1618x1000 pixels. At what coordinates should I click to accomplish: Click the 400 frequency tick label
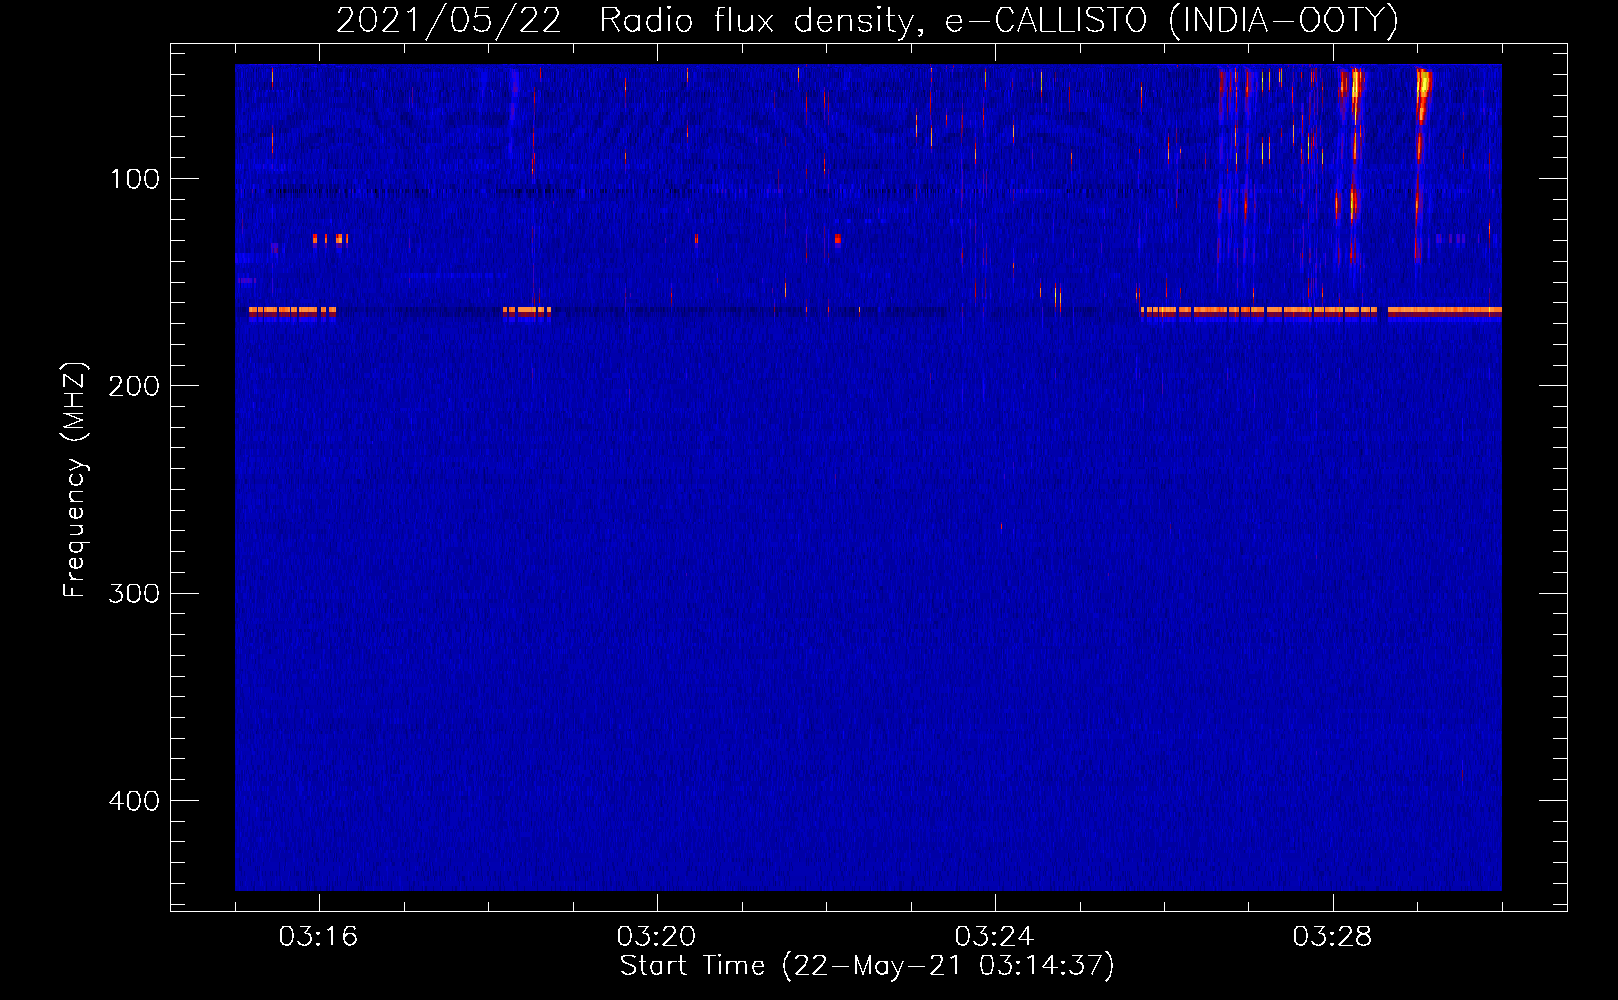point(134,801)
